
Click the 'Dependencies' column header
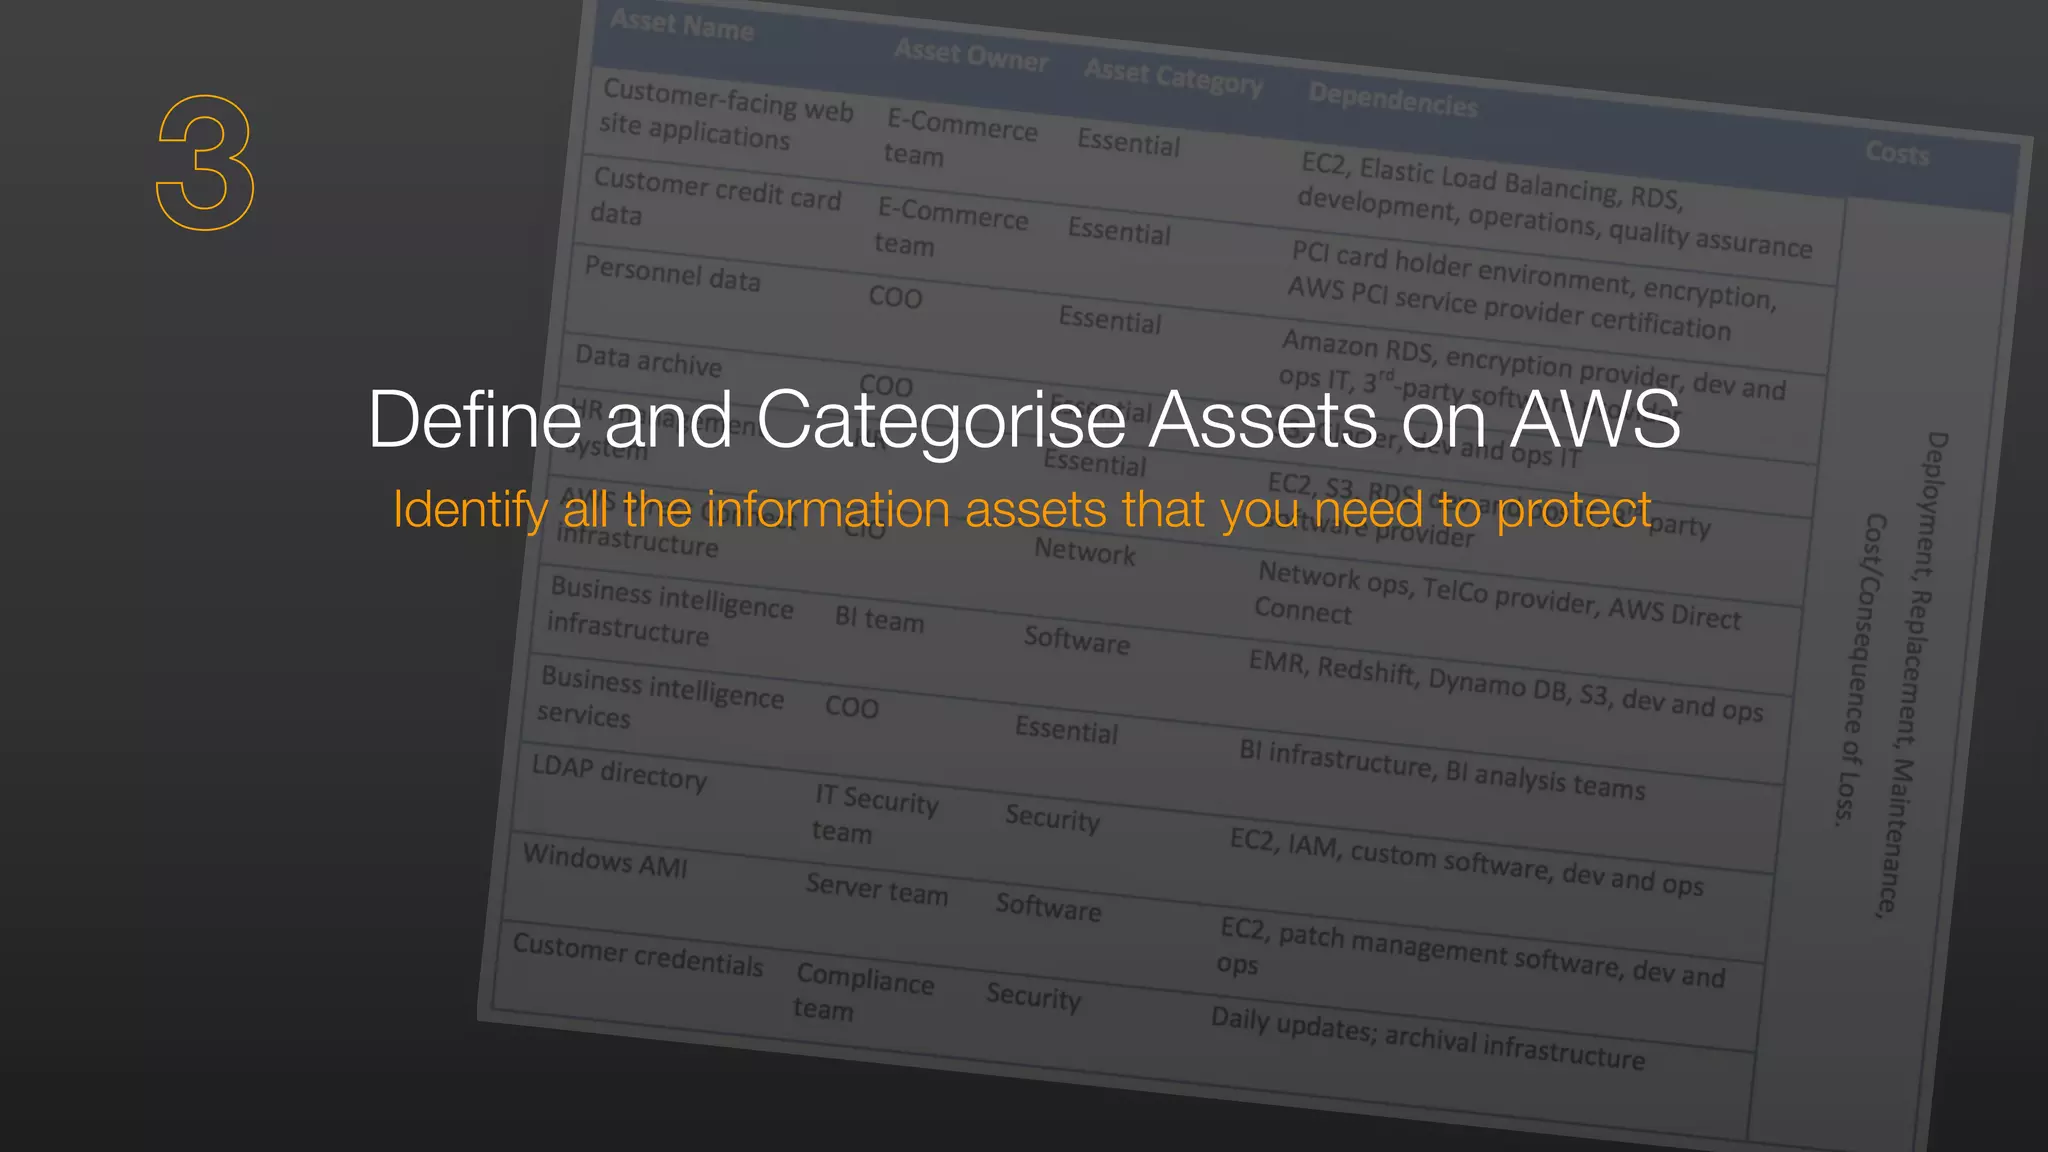[1393, 99]
